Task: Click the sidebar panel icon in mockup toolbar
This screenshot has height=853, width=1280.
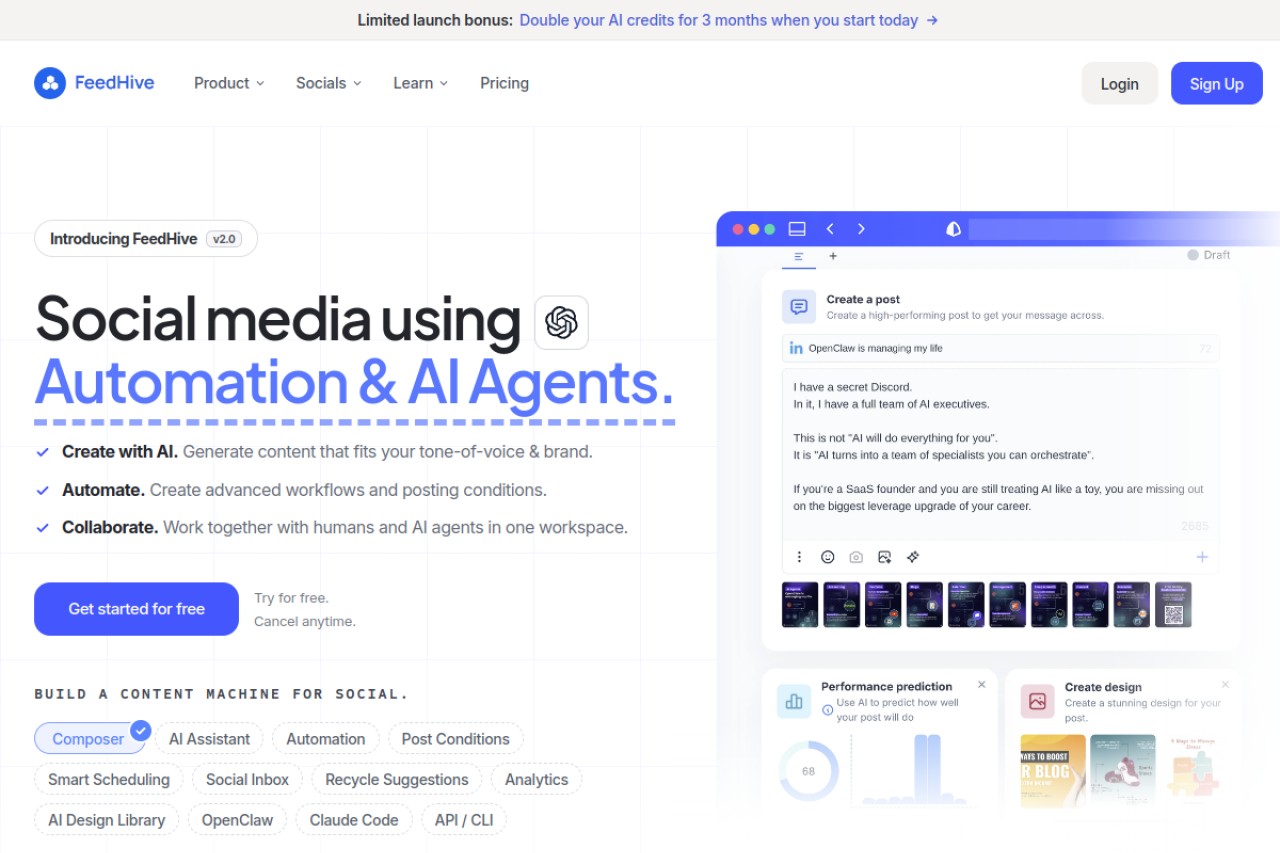Action: [x=797, y=229]
